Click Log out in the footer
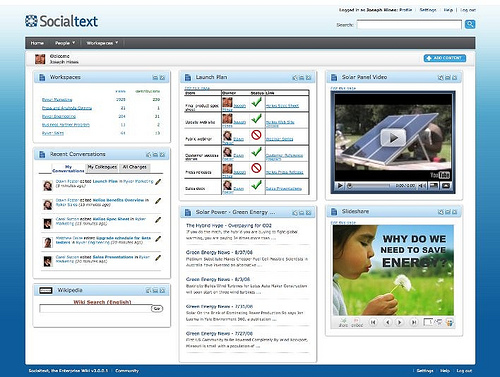 pyautogui.click(x=464, y=371)
